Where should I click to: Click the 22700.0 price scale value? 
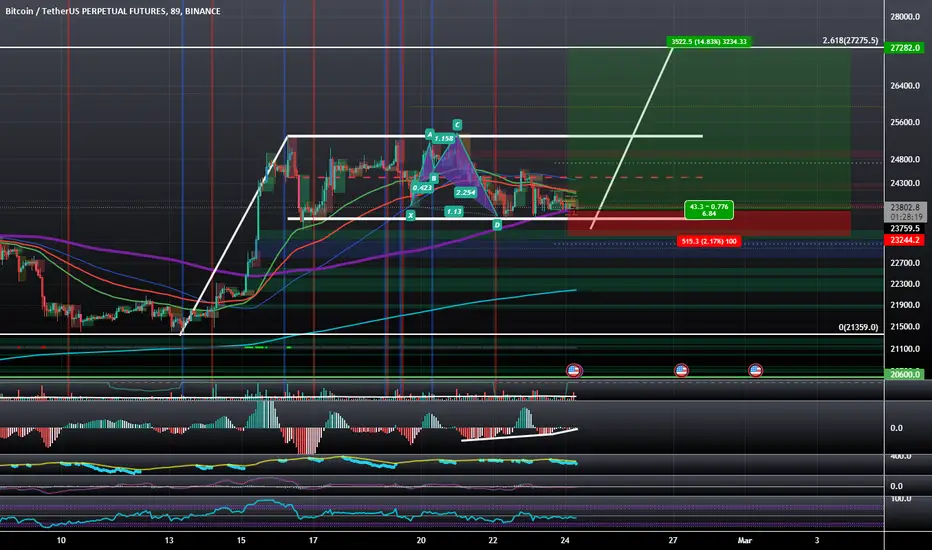click(x=905, y=263)
